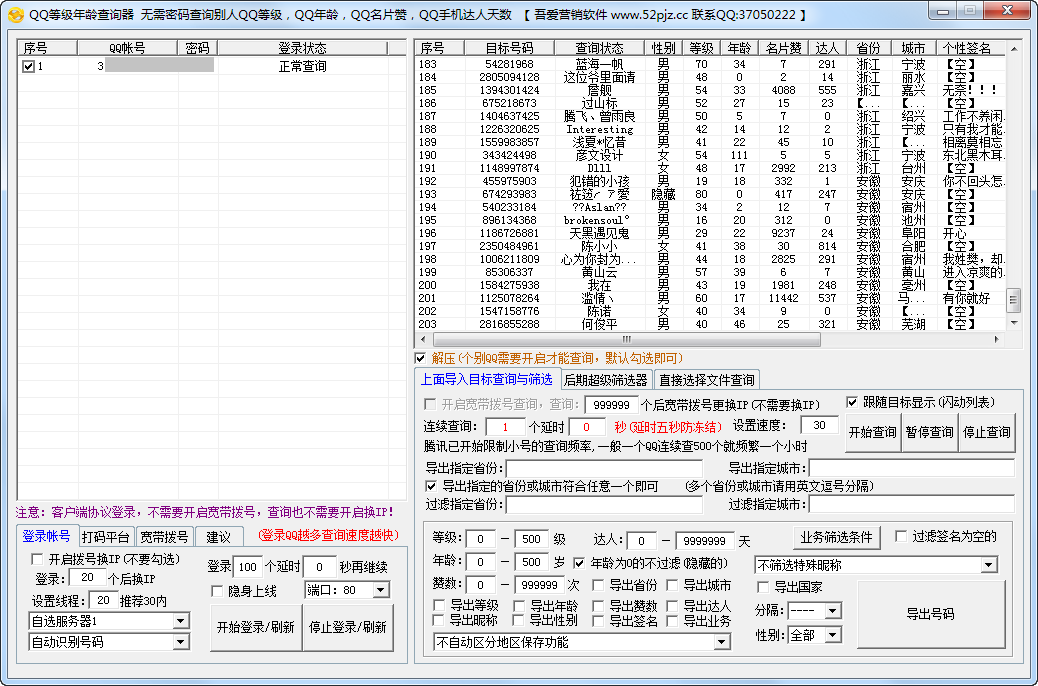1038x686 pixels.
Task: Toggle the 解压 checkbox
Action: 420,358
